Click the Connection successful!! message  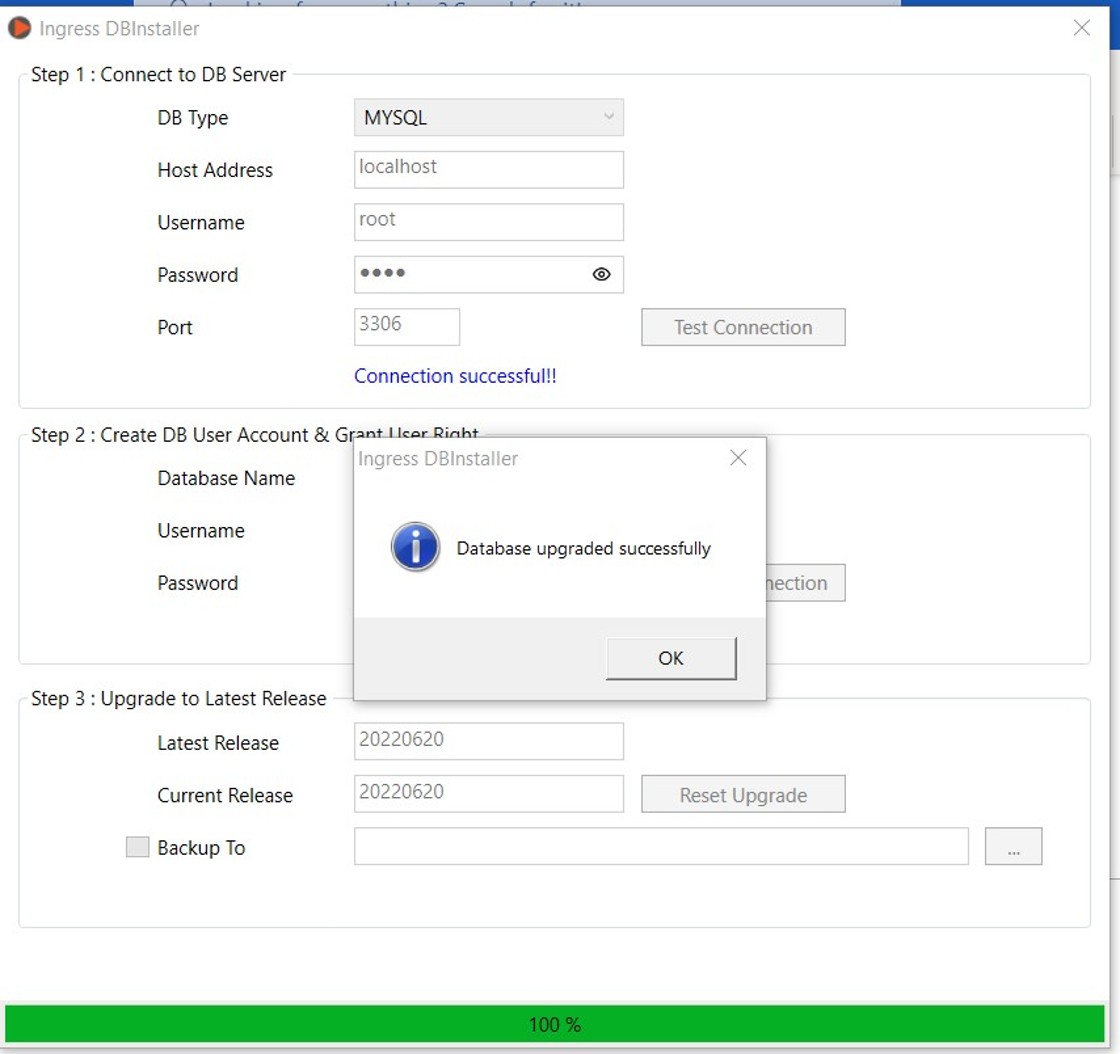455,376
